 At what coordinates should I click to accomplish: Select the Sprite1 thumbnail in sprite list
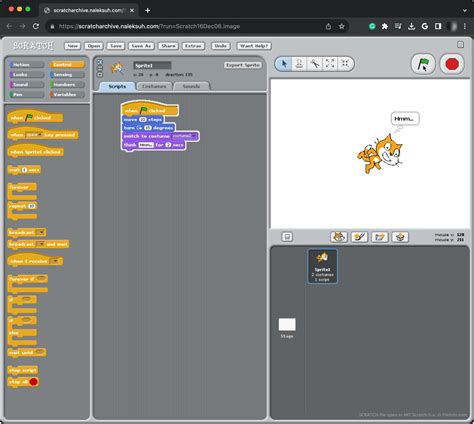click(322, 266)
